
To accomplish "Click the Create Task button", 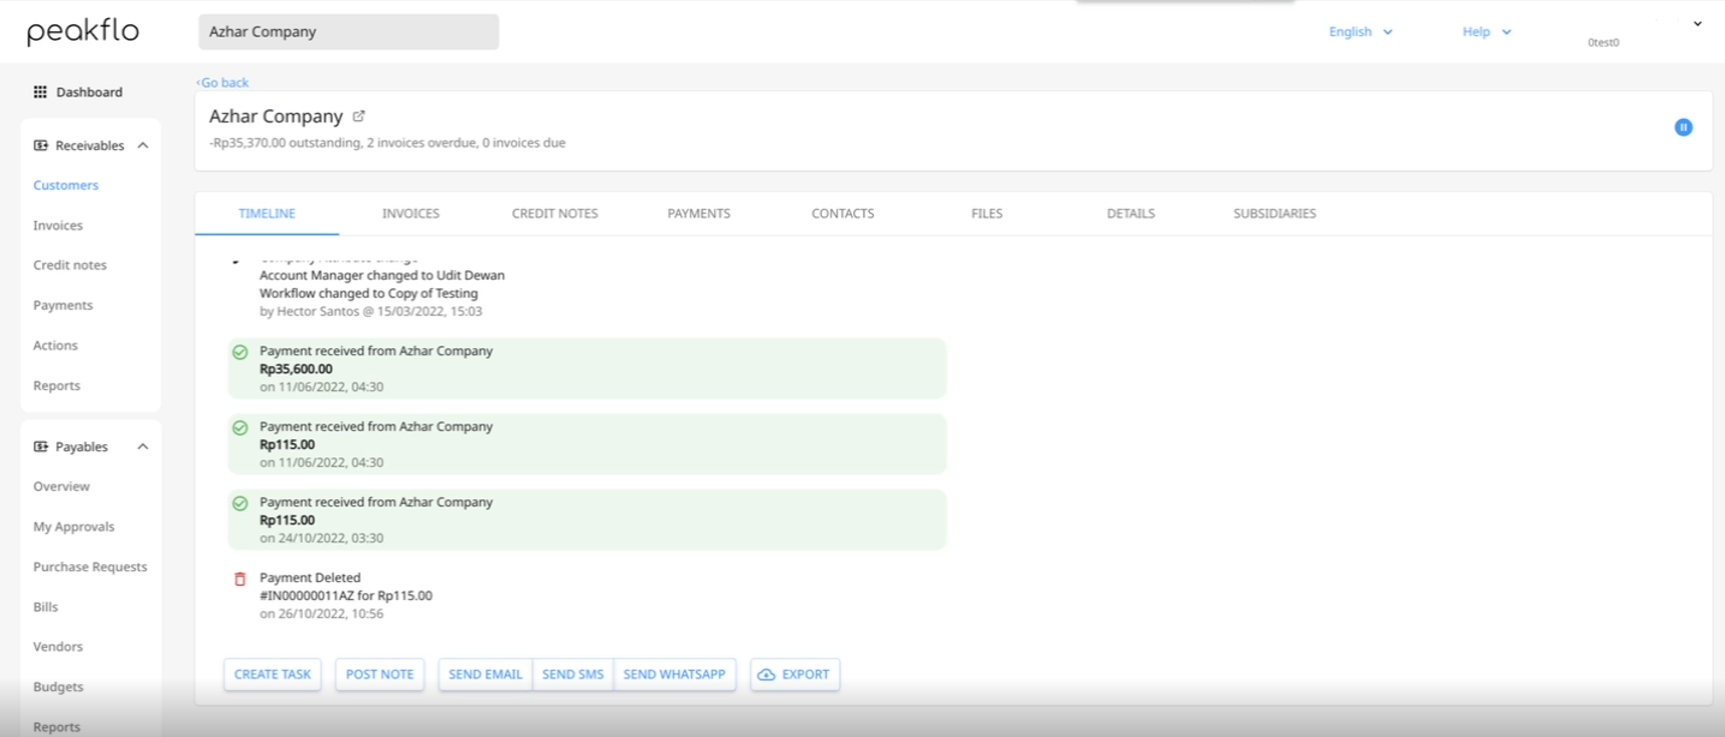I will point(272,675).
